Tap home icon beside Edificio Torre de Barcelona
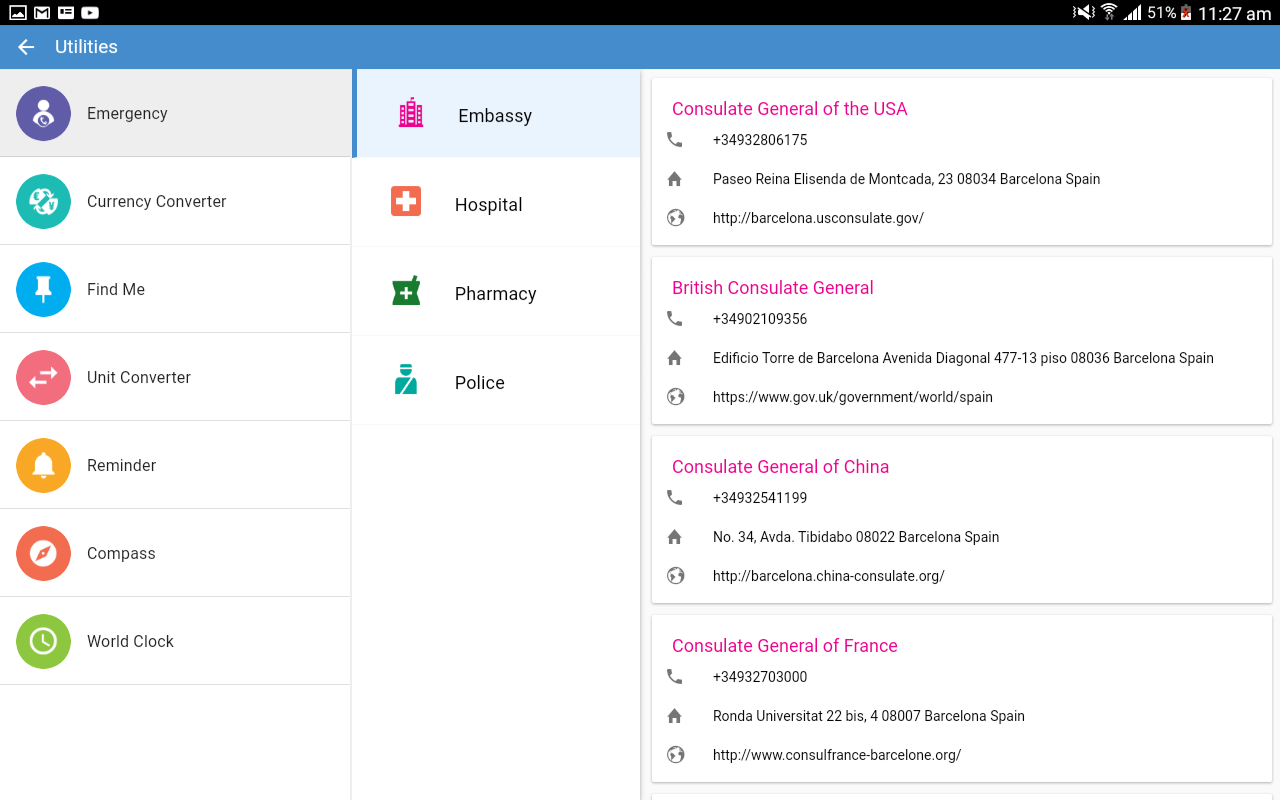This screenshot has width=1280, height=800. click(675, 358)
